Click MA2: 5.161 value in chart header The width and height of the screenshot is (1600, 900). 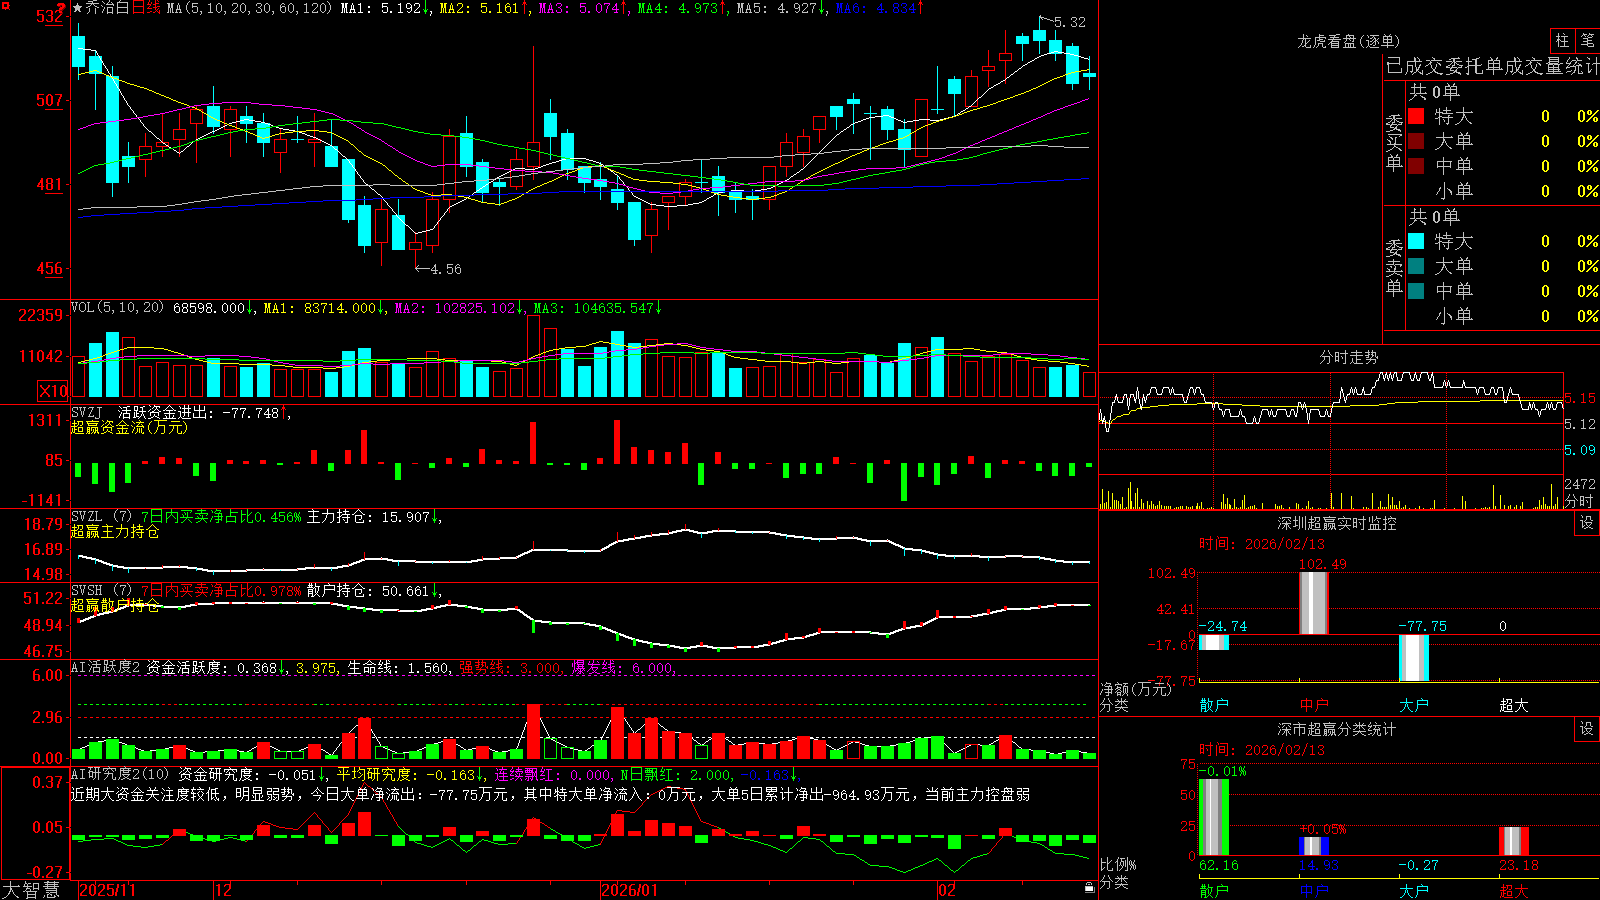484,8
